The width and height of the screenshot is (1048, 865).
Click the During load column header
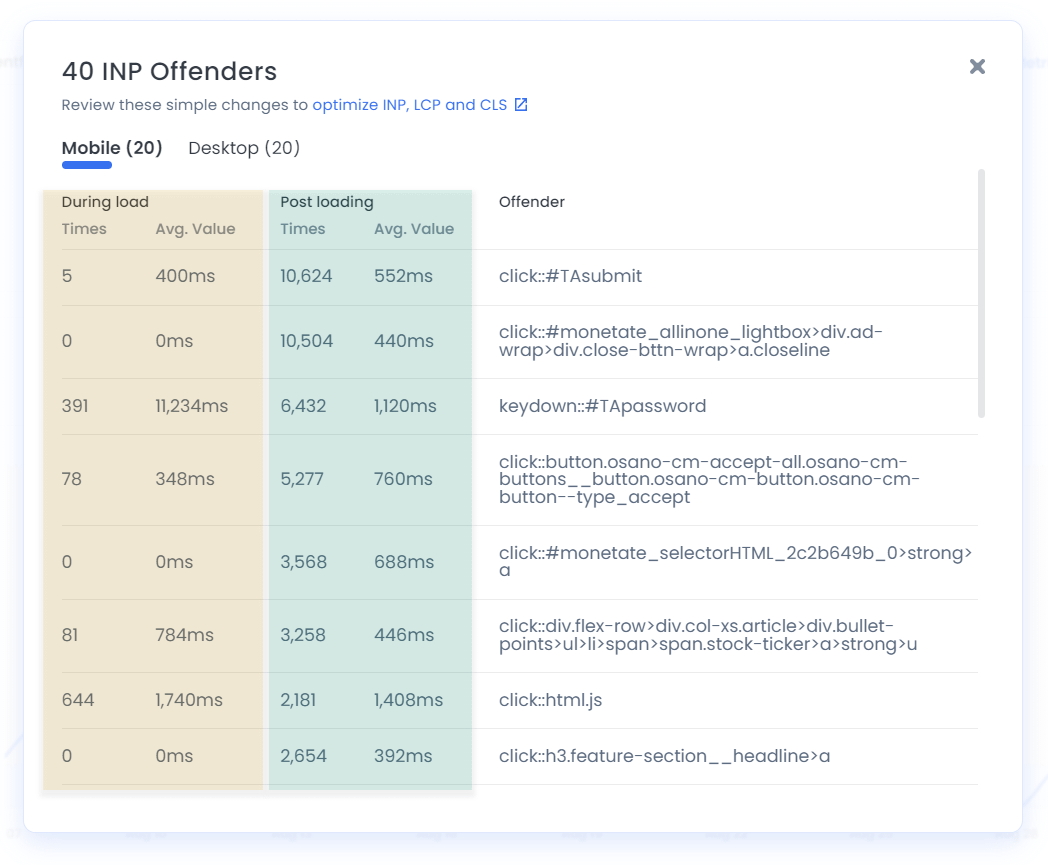(x=105, y=202)
